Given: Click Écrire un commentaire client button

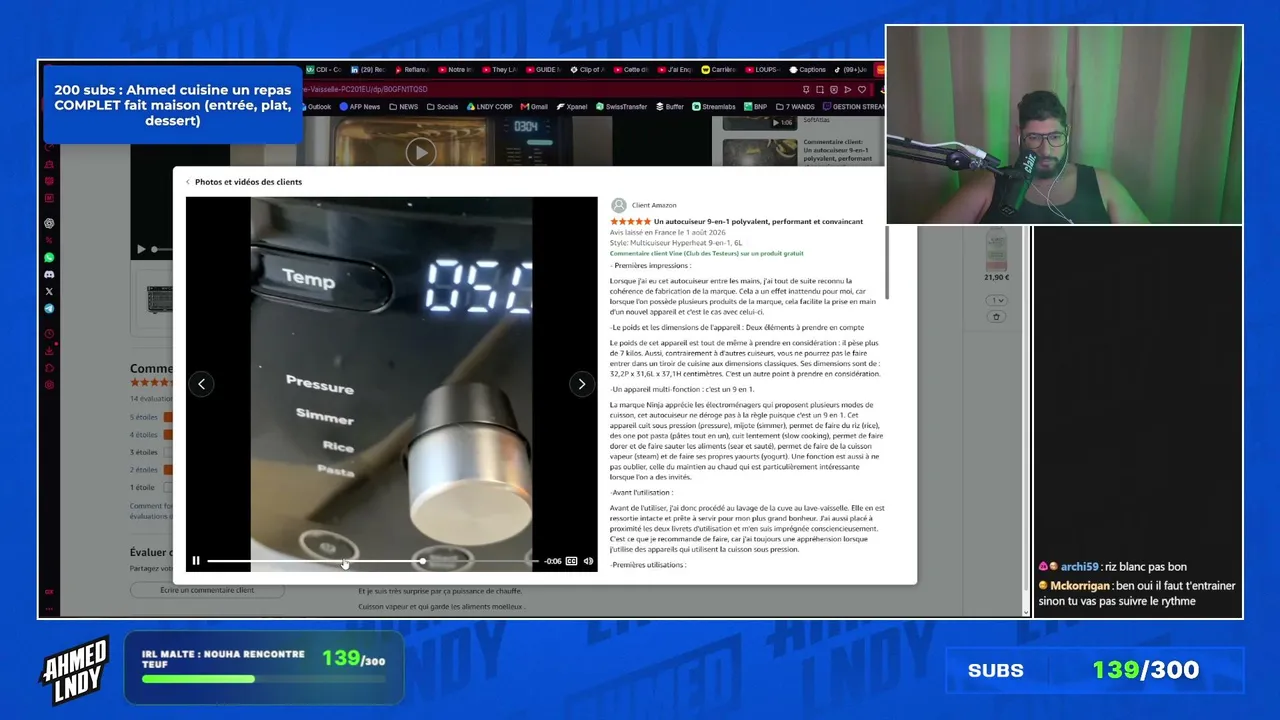Looking at the screenshot, I should 207,590.
